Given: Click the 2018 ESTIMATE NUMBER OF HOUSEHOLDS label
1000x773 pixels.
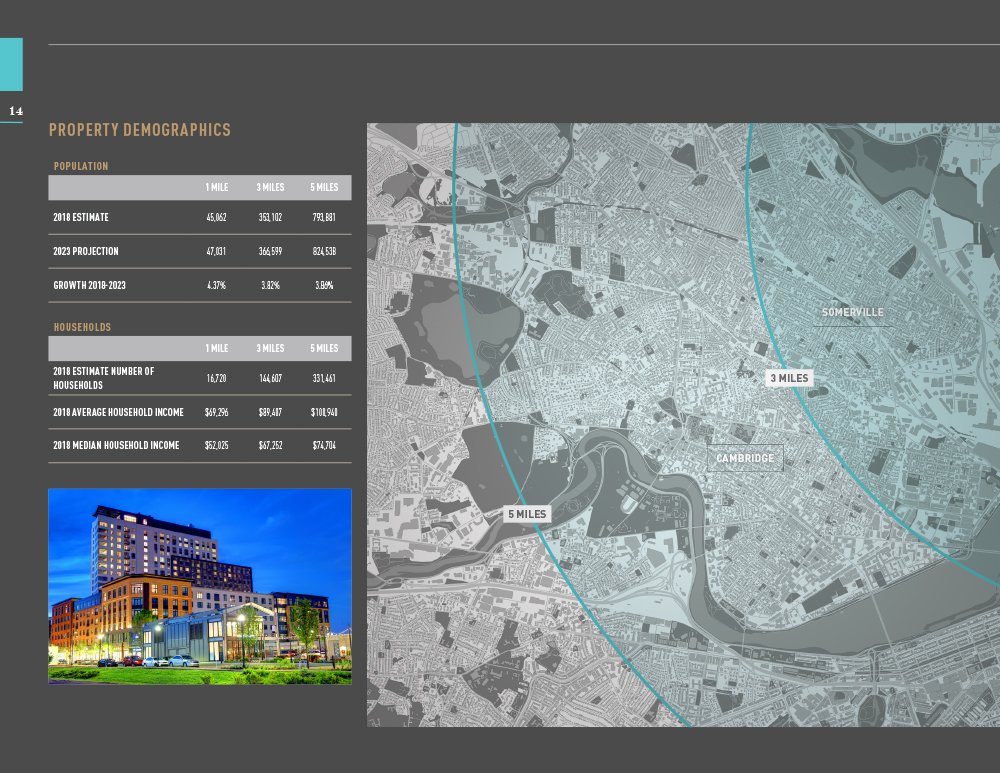Looking at the screenshot, I should [x=103, y=378].
